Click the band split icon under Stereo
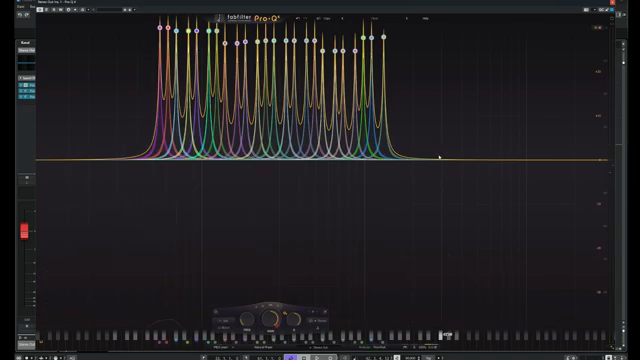The height and width of the screenshot is (360, 640). pyautogui.click(x=318, y=328)
